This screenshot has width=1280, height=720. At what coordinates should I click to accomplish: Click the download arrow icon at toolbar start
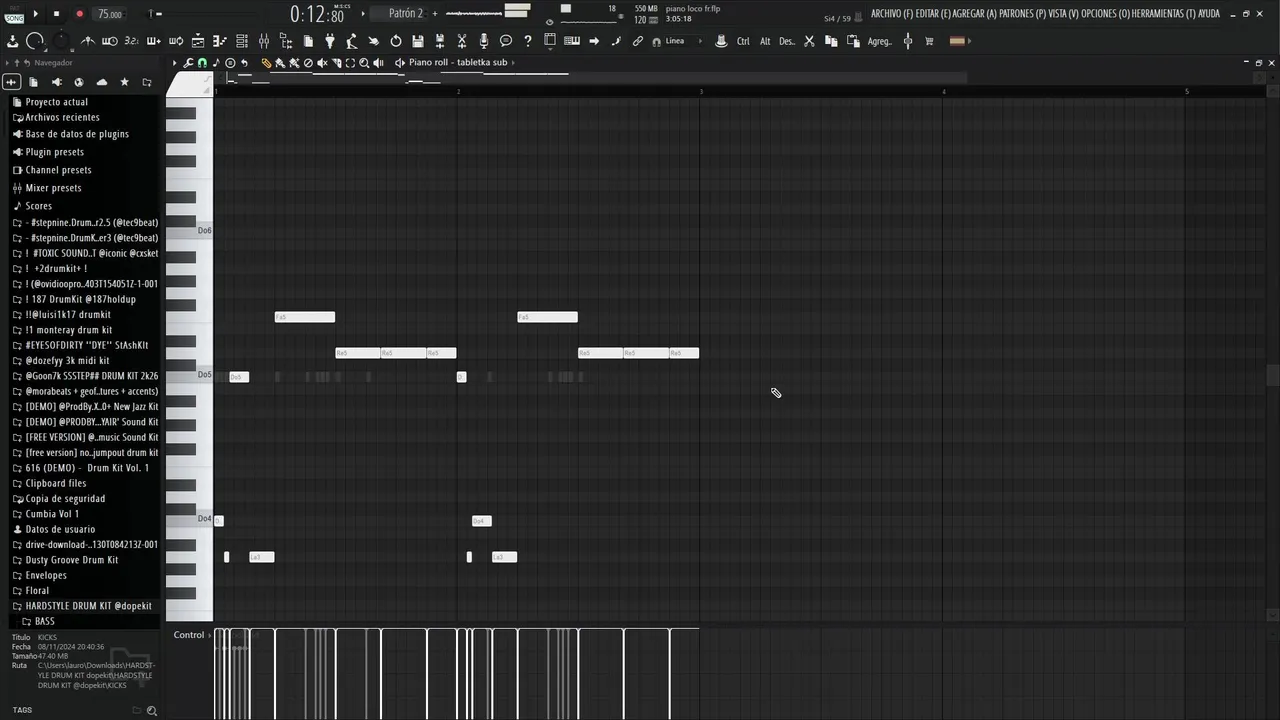coord(13,41)
